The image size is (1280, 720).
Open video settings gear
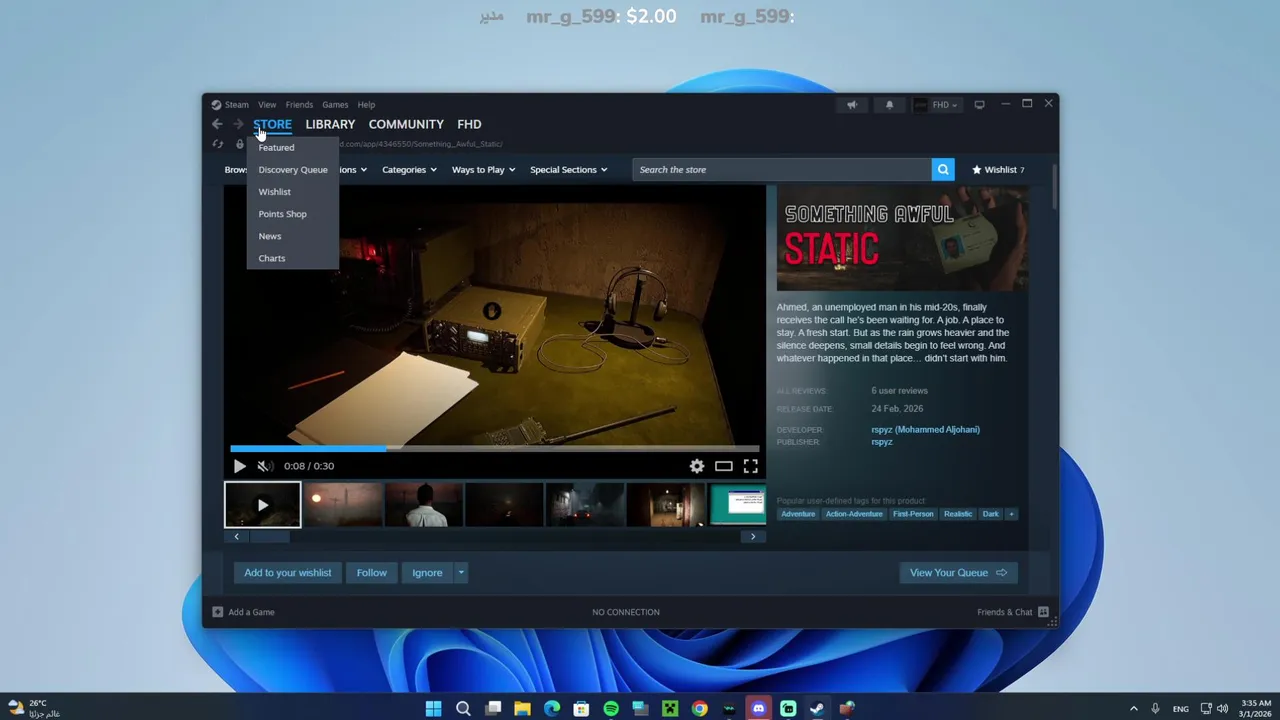pos(697,466)
